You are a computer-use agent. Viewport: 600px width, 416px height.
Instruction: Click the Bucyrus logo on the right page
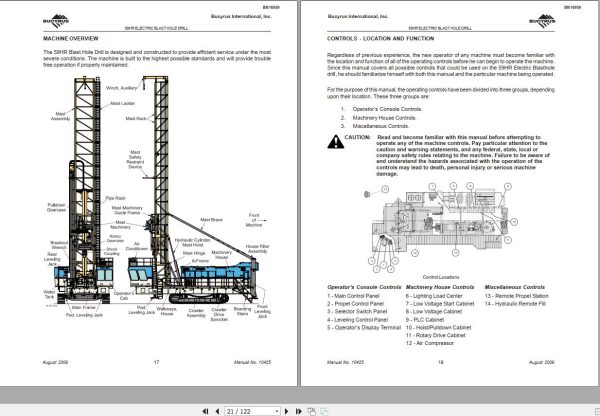542,21
